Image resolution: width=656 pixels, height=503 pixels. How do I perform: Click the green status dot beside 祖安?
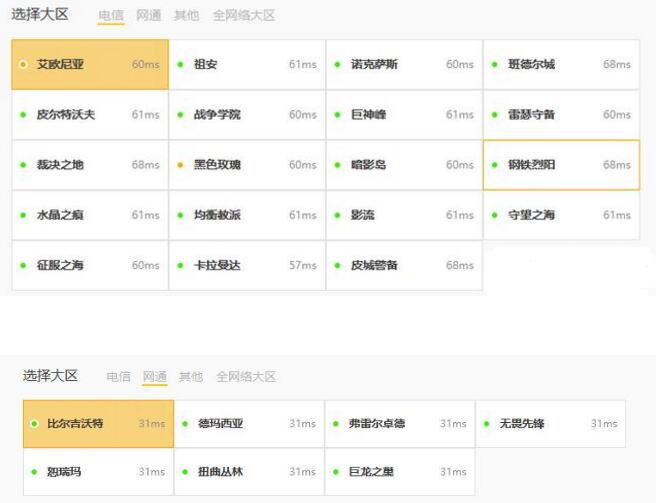[x=180, y=65]
